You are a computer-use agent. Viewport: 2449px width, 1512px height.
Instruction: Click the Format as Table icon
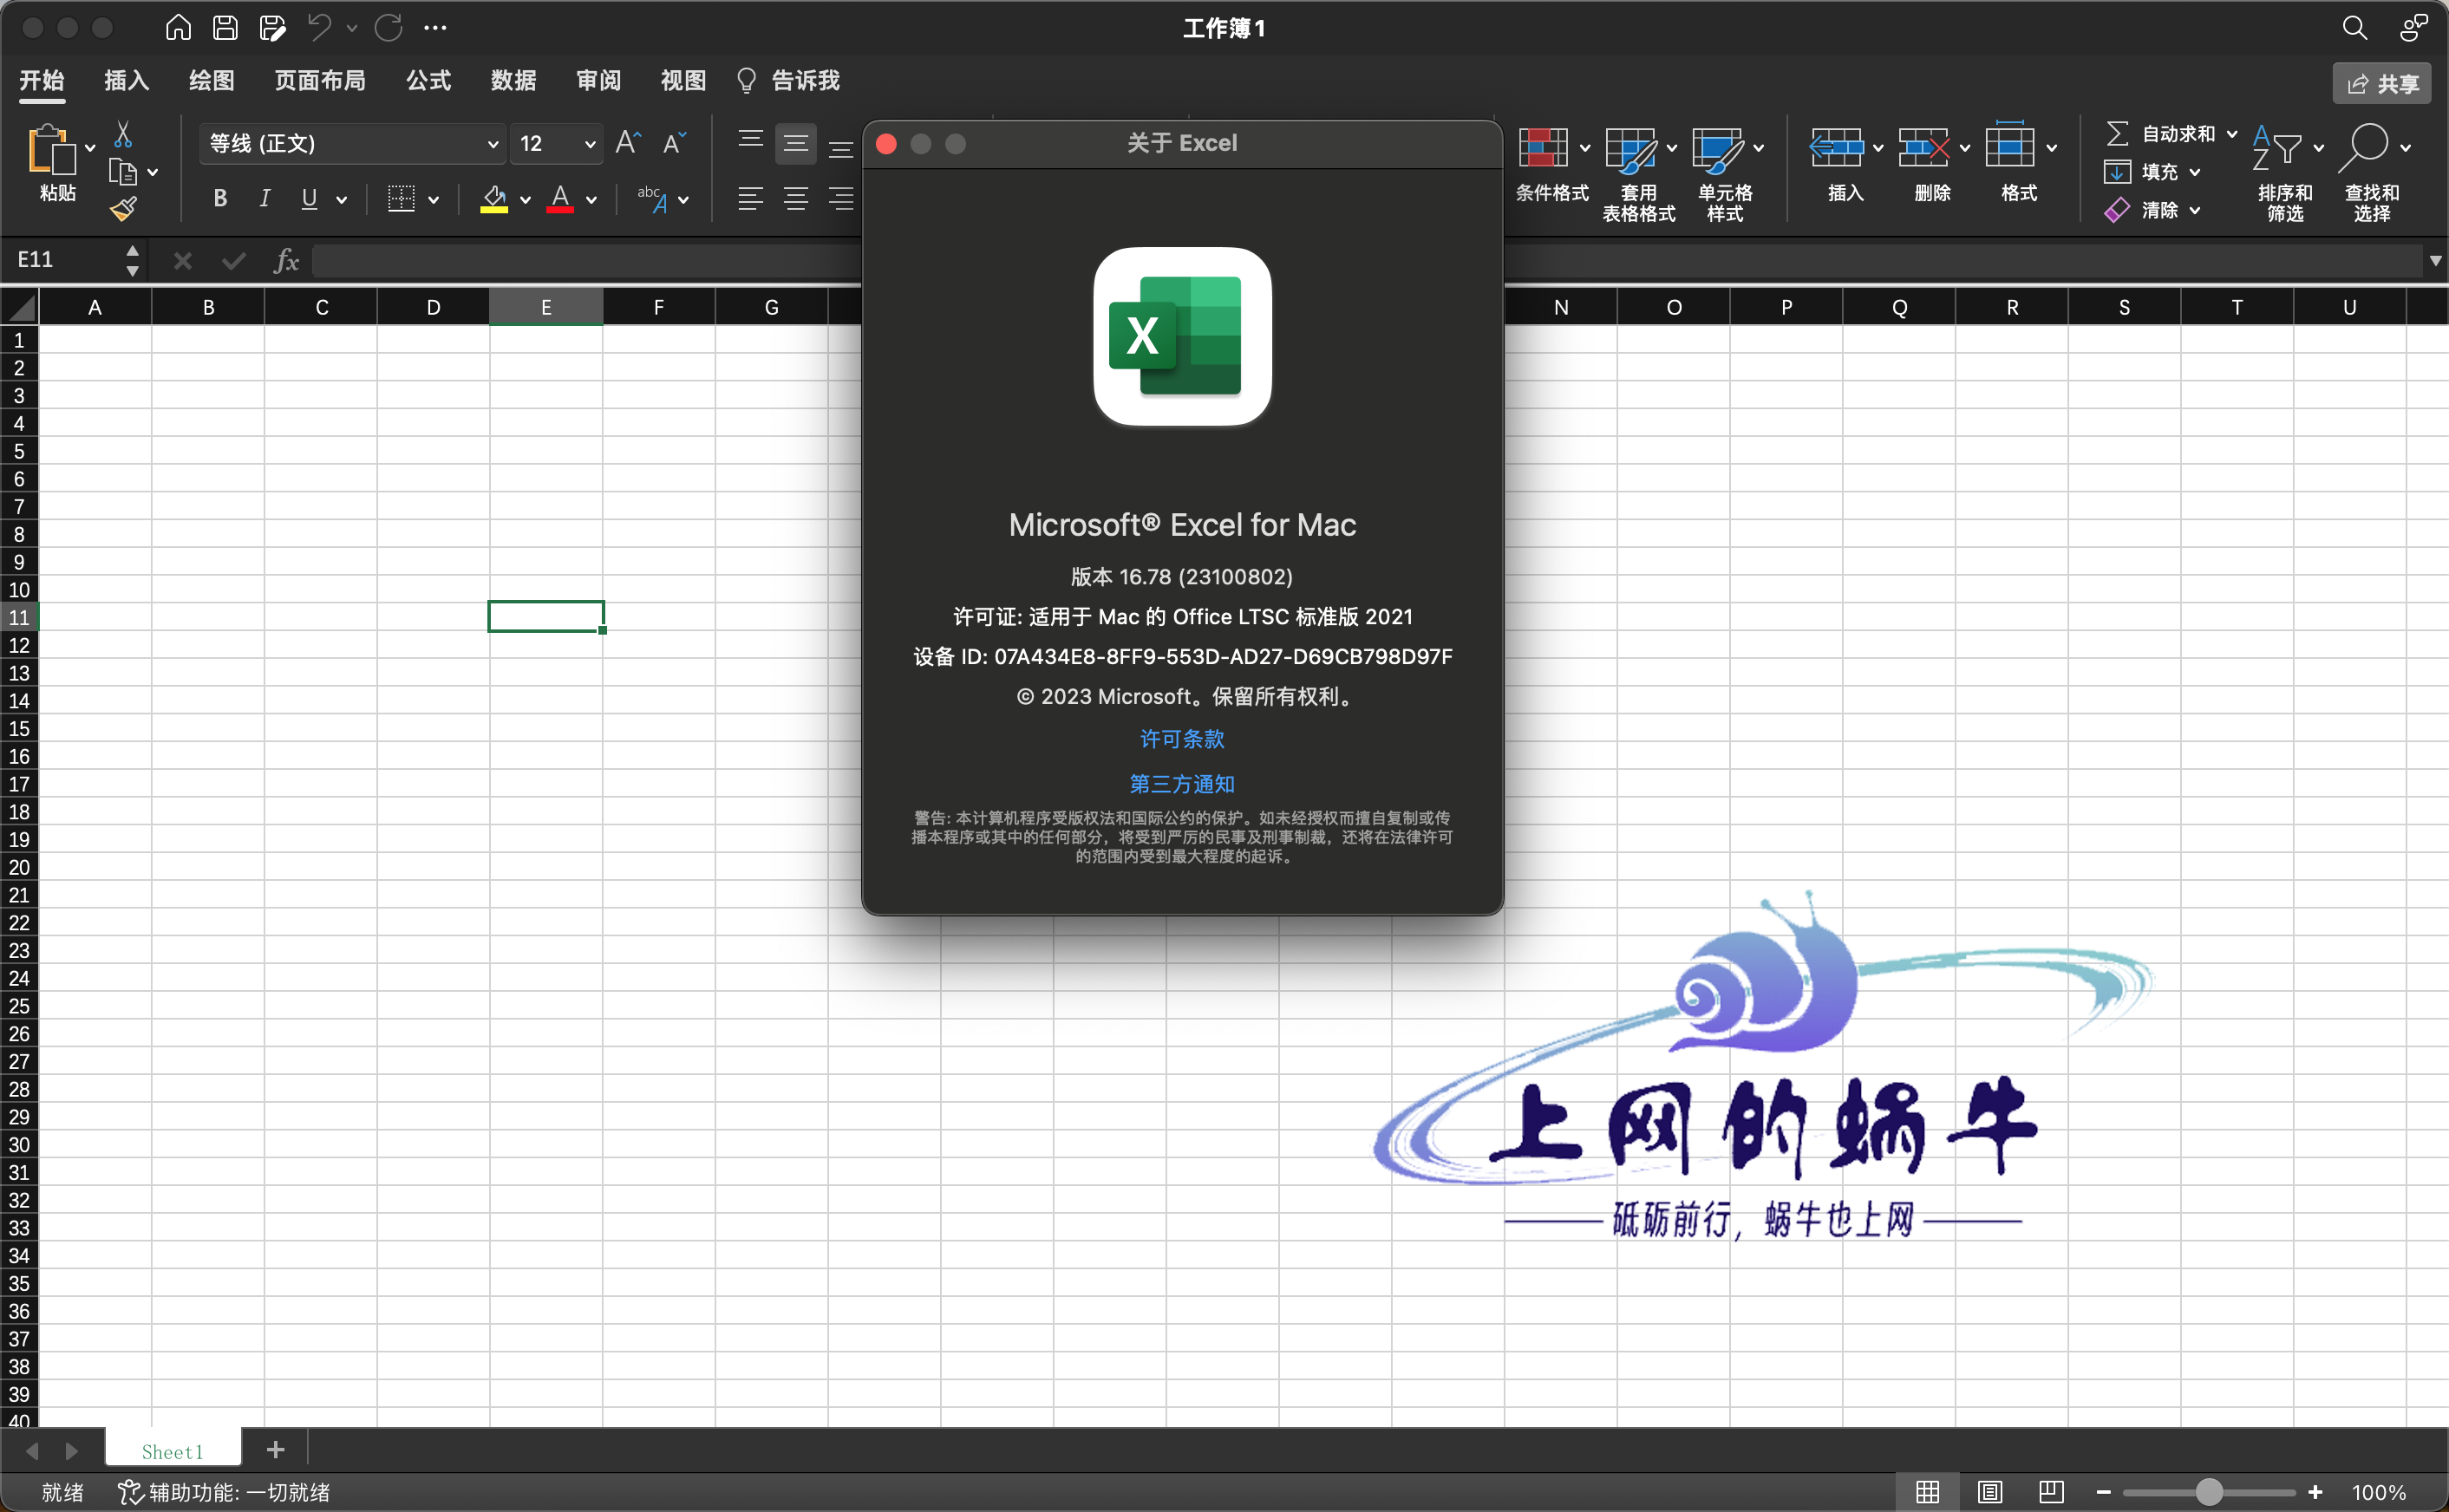pyautogui.click(x=1630, y=150)
